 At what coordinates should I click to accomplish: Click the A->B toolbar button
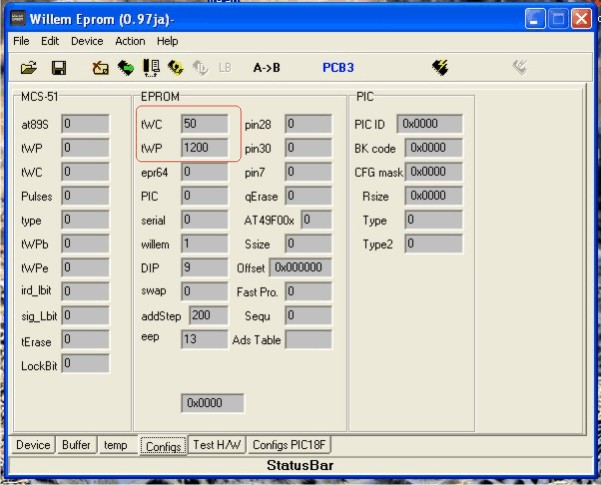click(x=266, y=68)
